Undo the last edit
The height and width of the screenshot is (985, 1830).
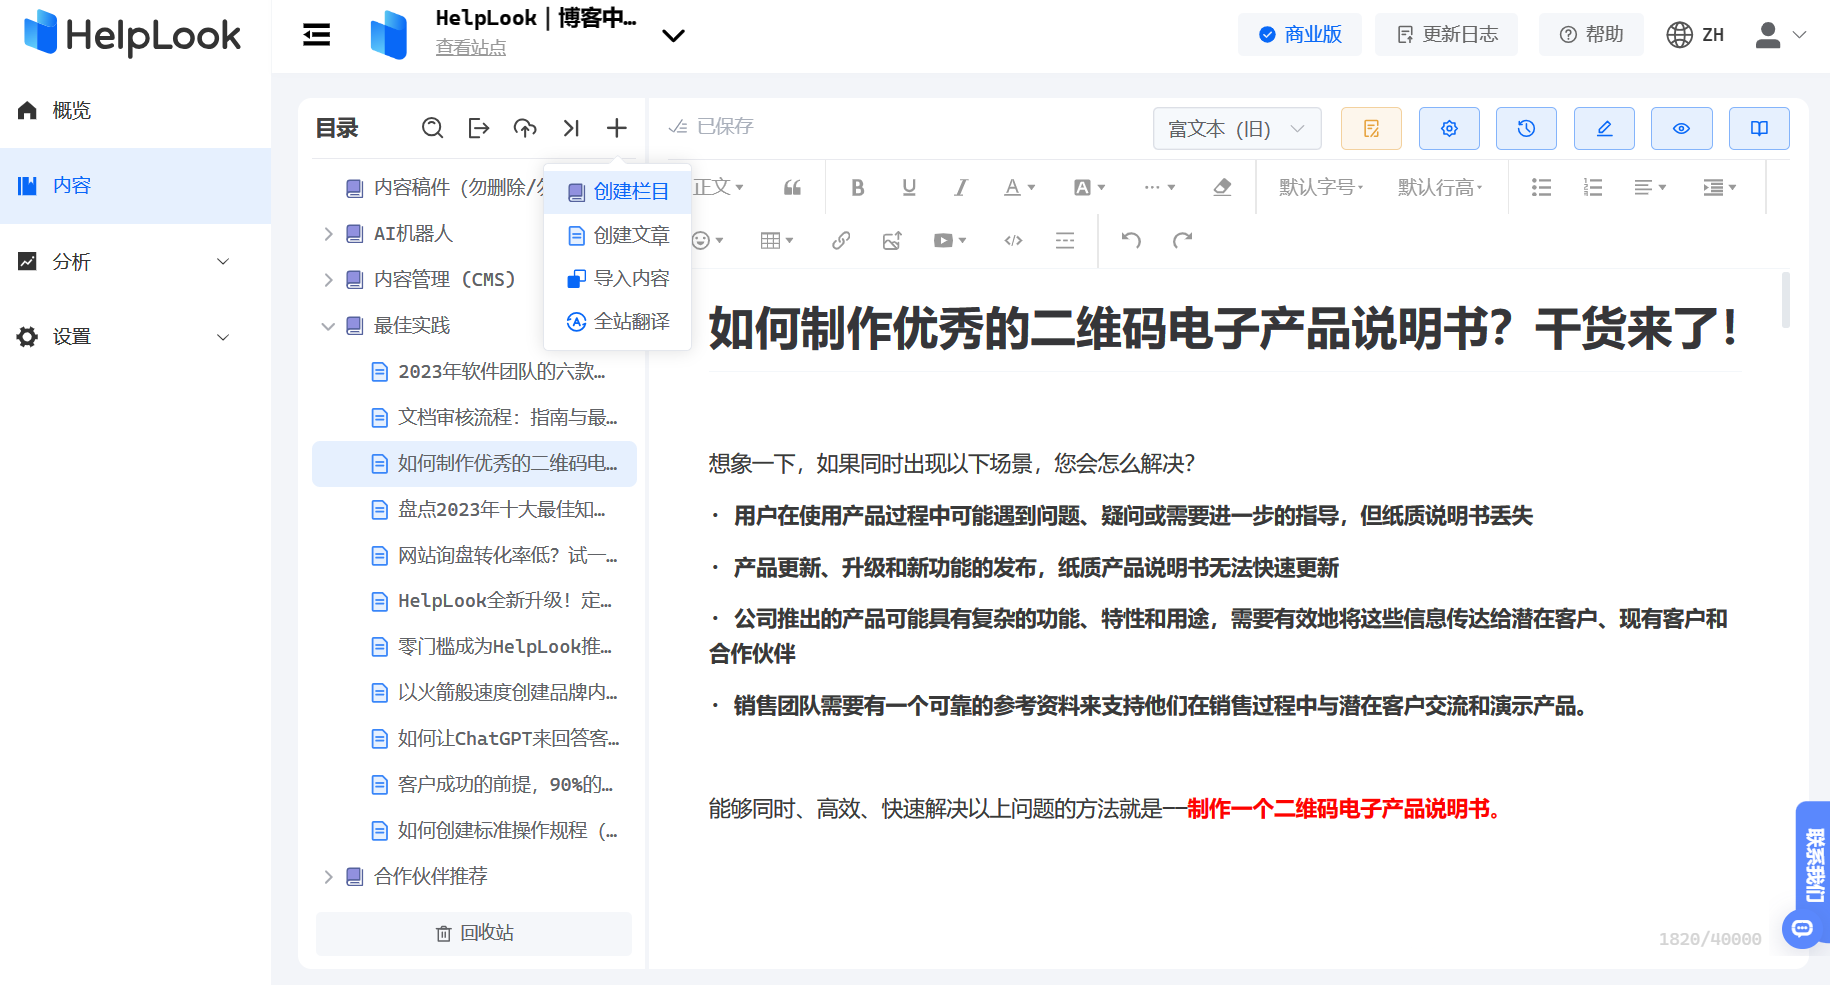(1130, 240)
